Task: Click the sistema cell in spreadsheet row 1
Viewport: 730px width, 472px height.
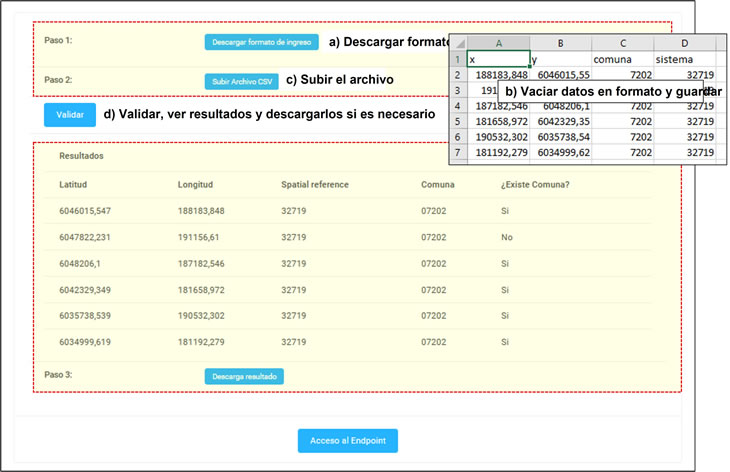Action: [685, 59]
